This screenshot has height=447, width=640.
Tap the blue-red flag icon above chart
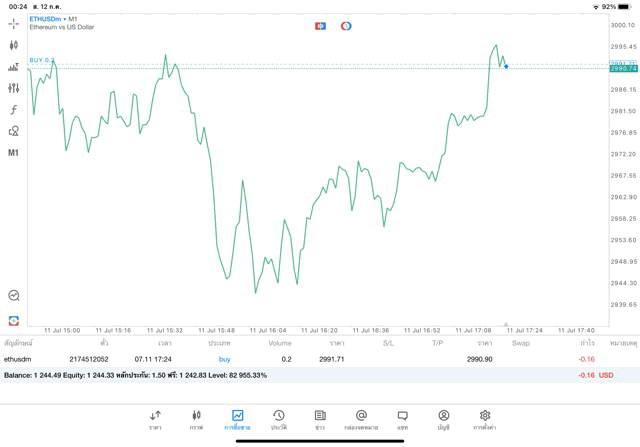tap(320, 26)
